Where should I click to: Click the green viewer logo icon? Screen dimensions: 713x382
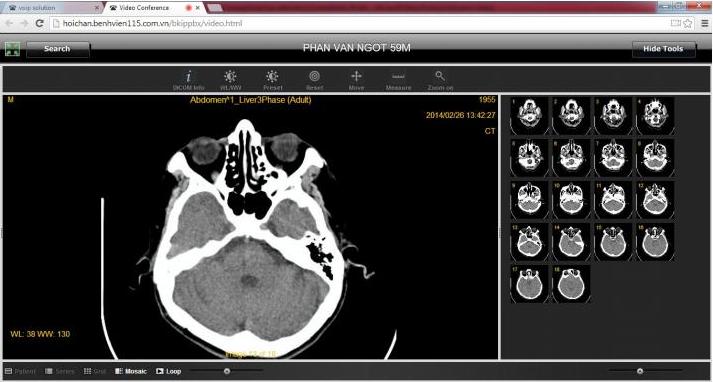tap(12, 49)
